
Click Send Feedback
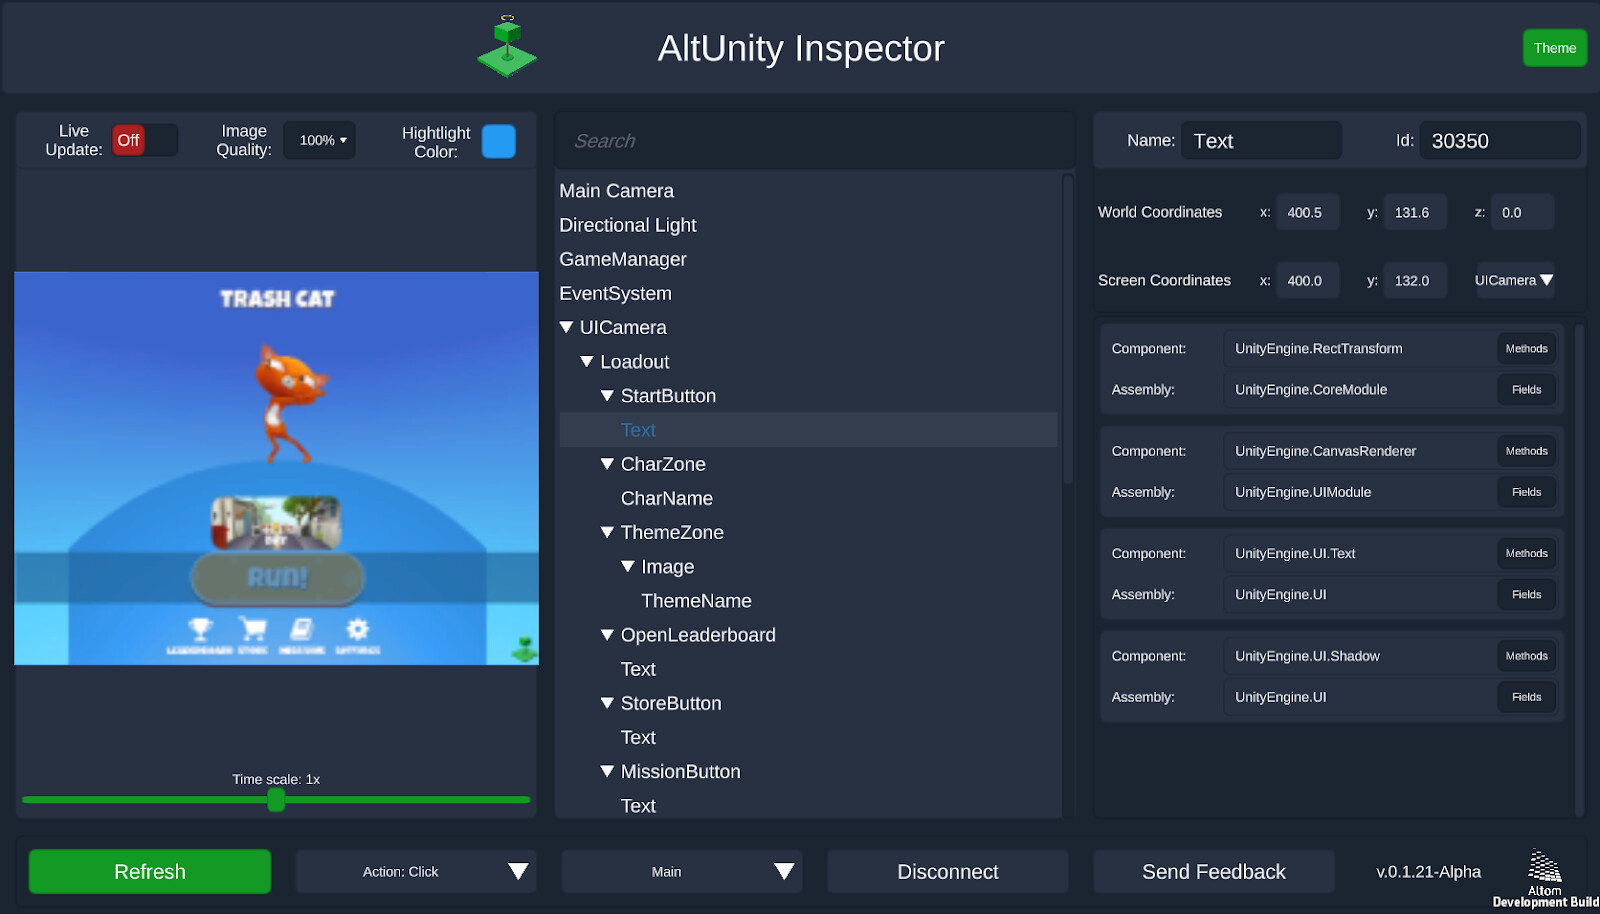click(x=1213, y=871)
